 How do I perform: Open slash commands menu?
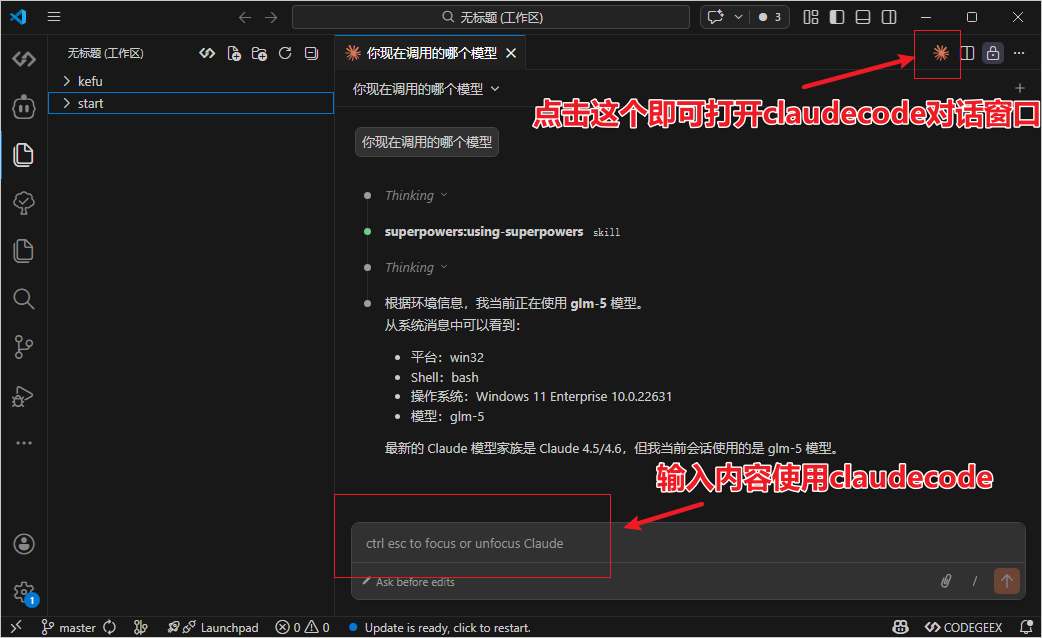975,582
